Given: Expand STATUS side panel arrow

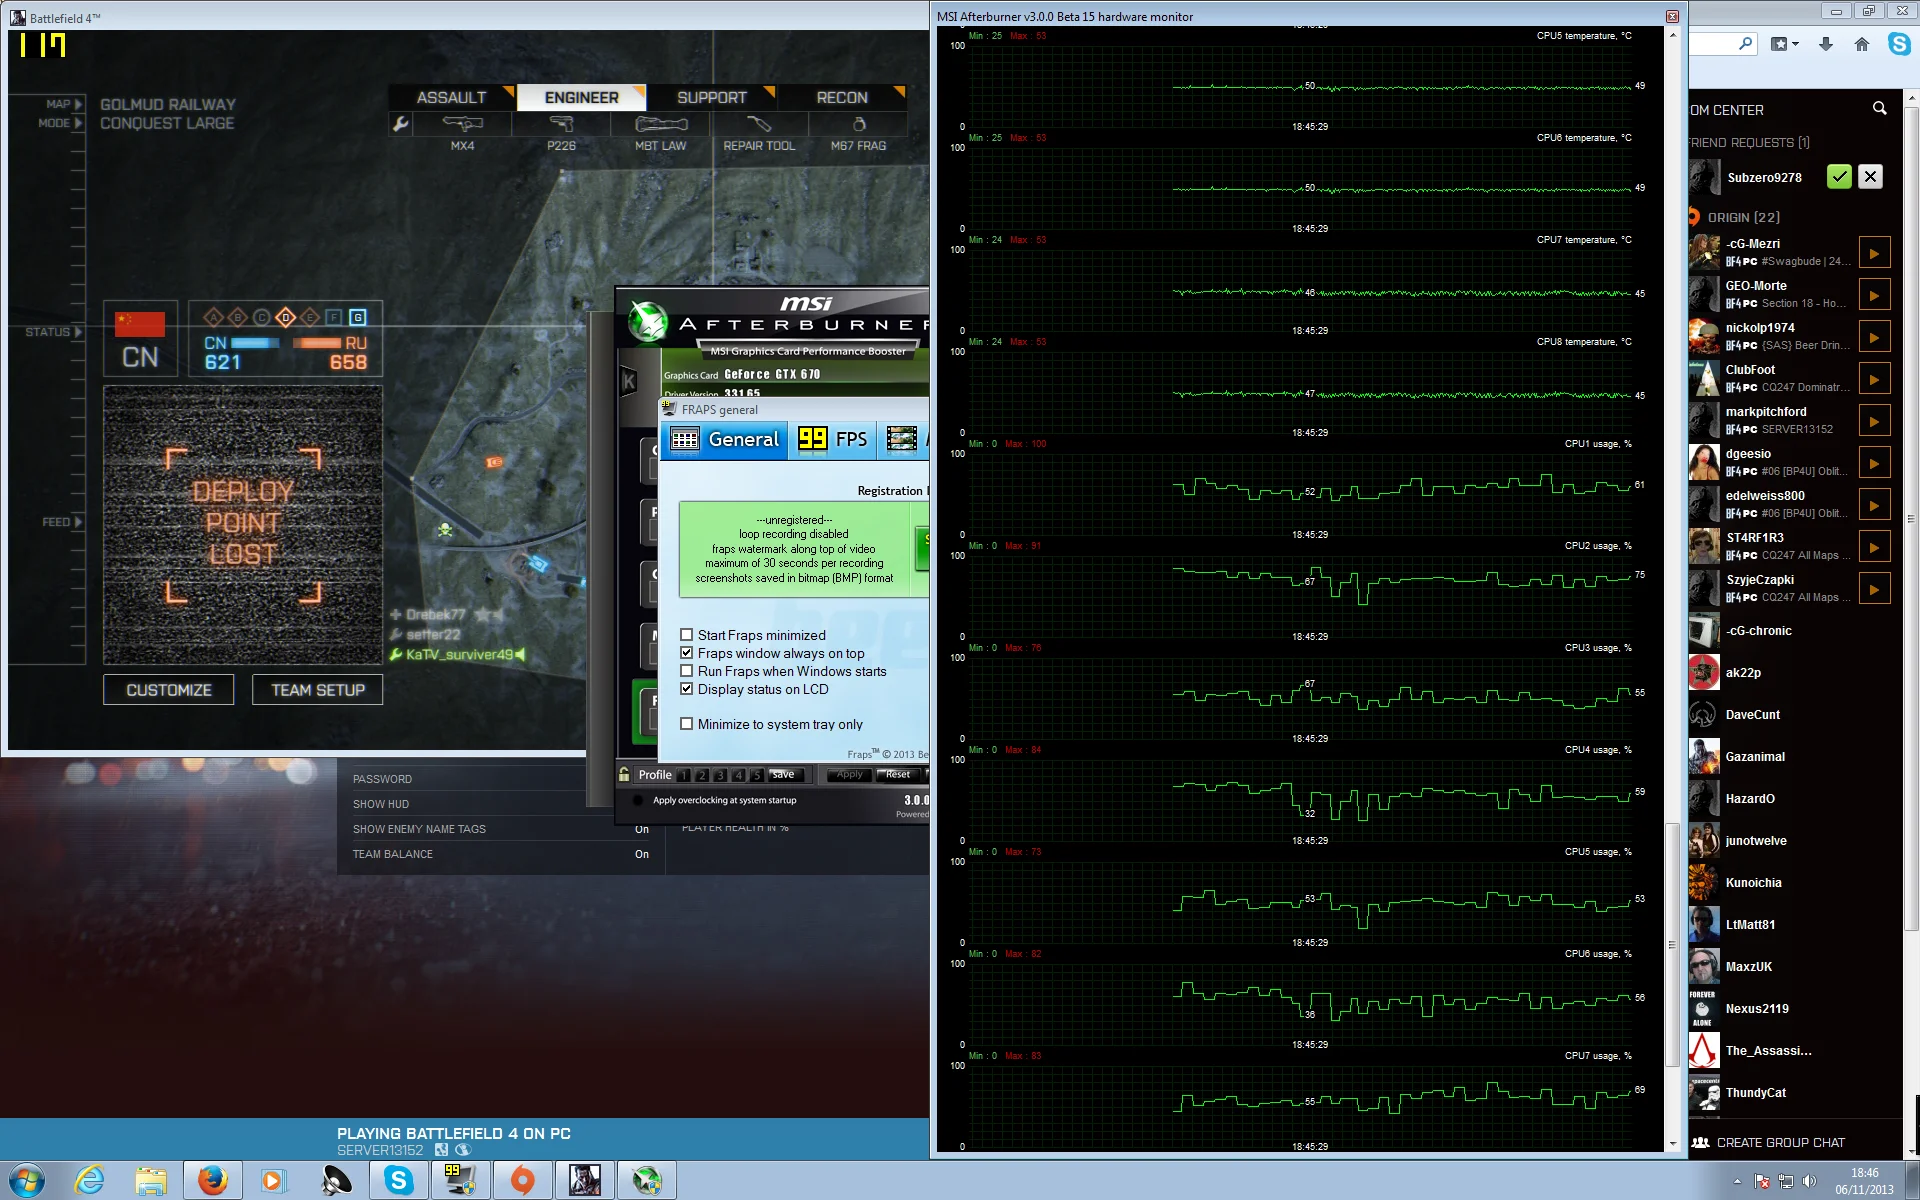Looking at the screenshot, I should pyautogui.click(x=78, y=332).
